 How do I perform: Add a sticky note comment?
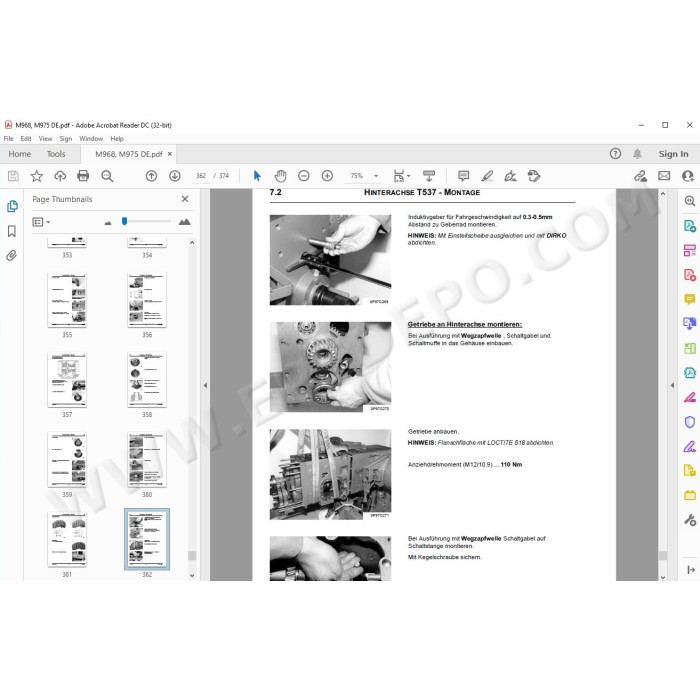pyautogui.click(x=463, y=176)
